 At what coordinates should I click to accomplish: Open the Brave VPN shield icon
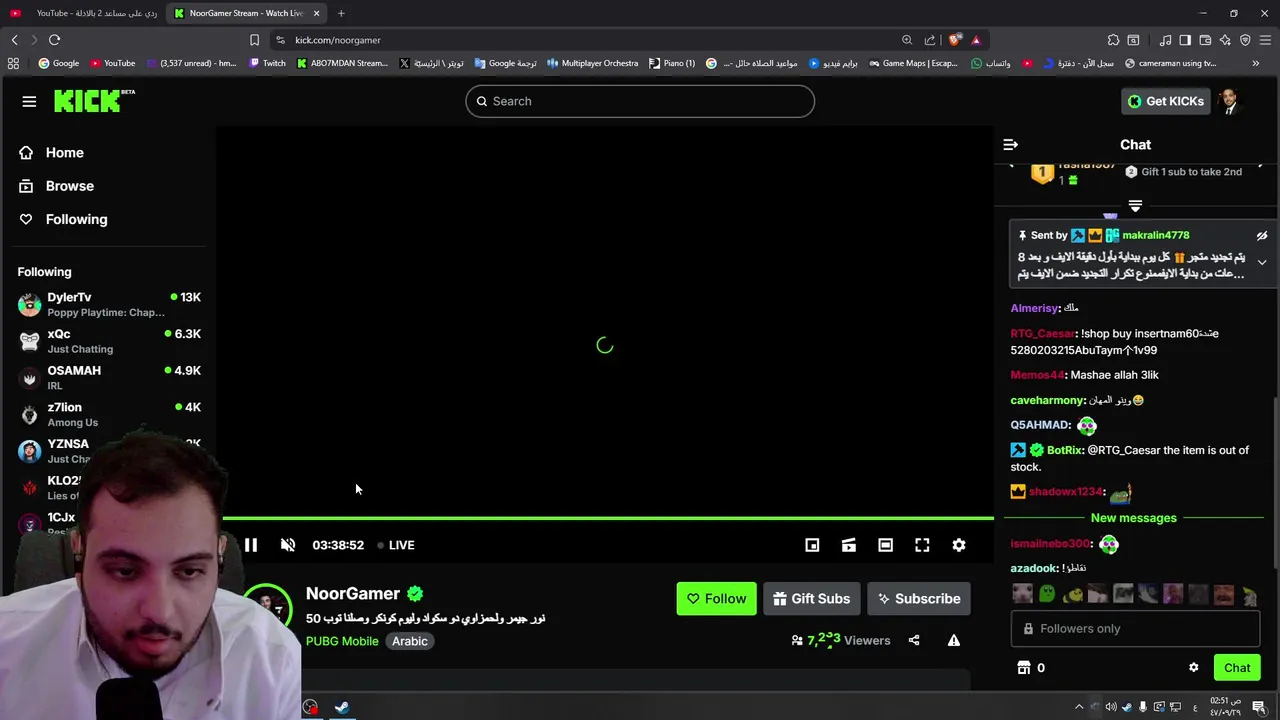[1245, 40]
